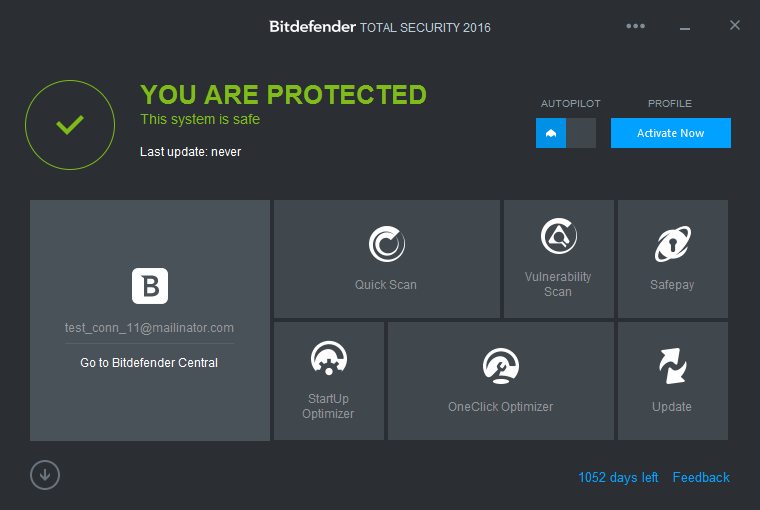Image resolution: width=760 pixels, height=510 pixels.
Task: Start a Quick Scan
Action: click(x=386, y=259)
